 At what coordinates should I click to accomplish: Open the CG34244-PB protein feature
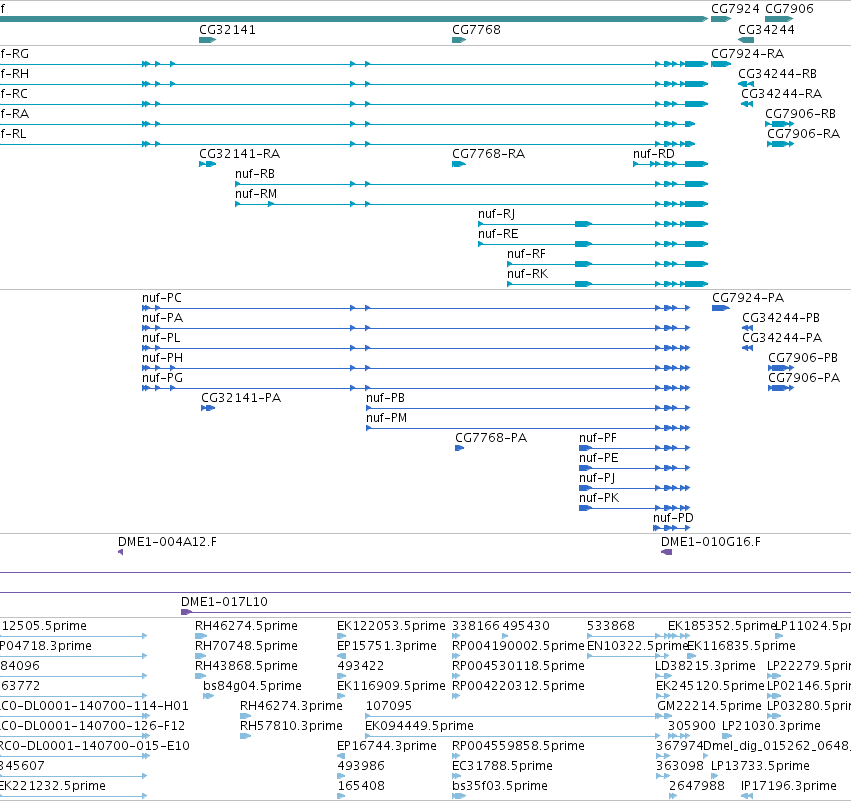coord(780,319)
